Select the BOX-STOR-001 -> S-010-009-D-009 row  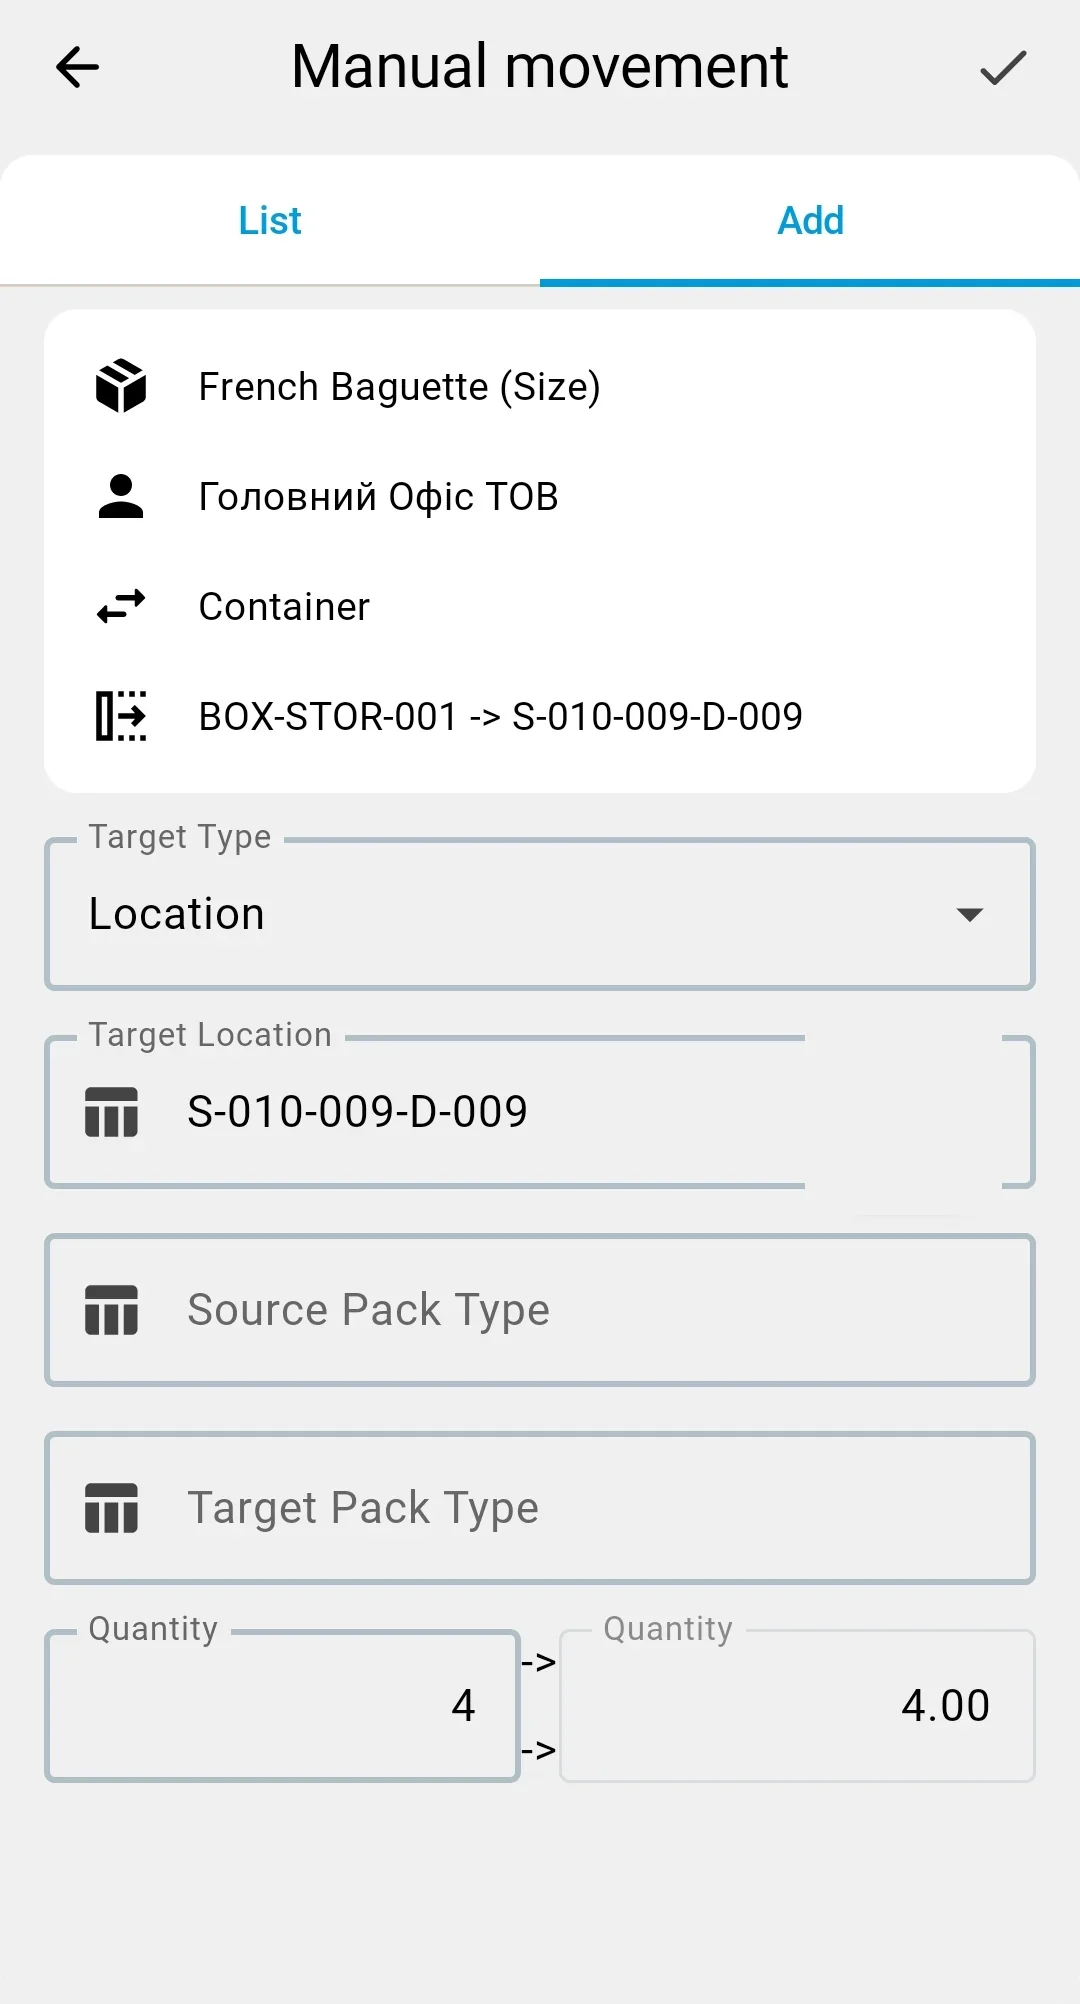click(540, 716)
